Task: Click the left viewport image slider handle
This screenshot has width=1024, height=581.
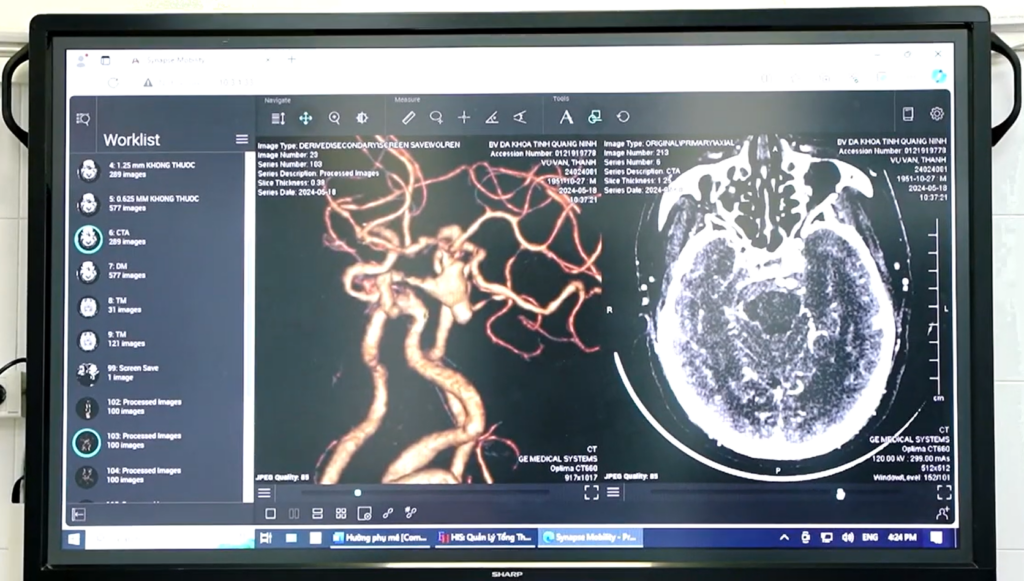Action: (x=357, y=493)
